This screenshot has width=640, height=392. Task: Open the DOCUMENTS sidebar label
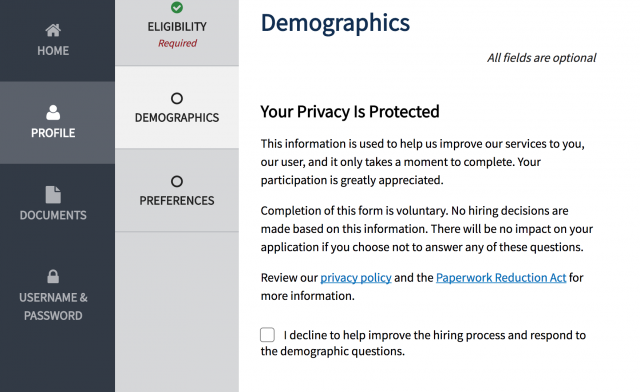click(x=53, y=215)
